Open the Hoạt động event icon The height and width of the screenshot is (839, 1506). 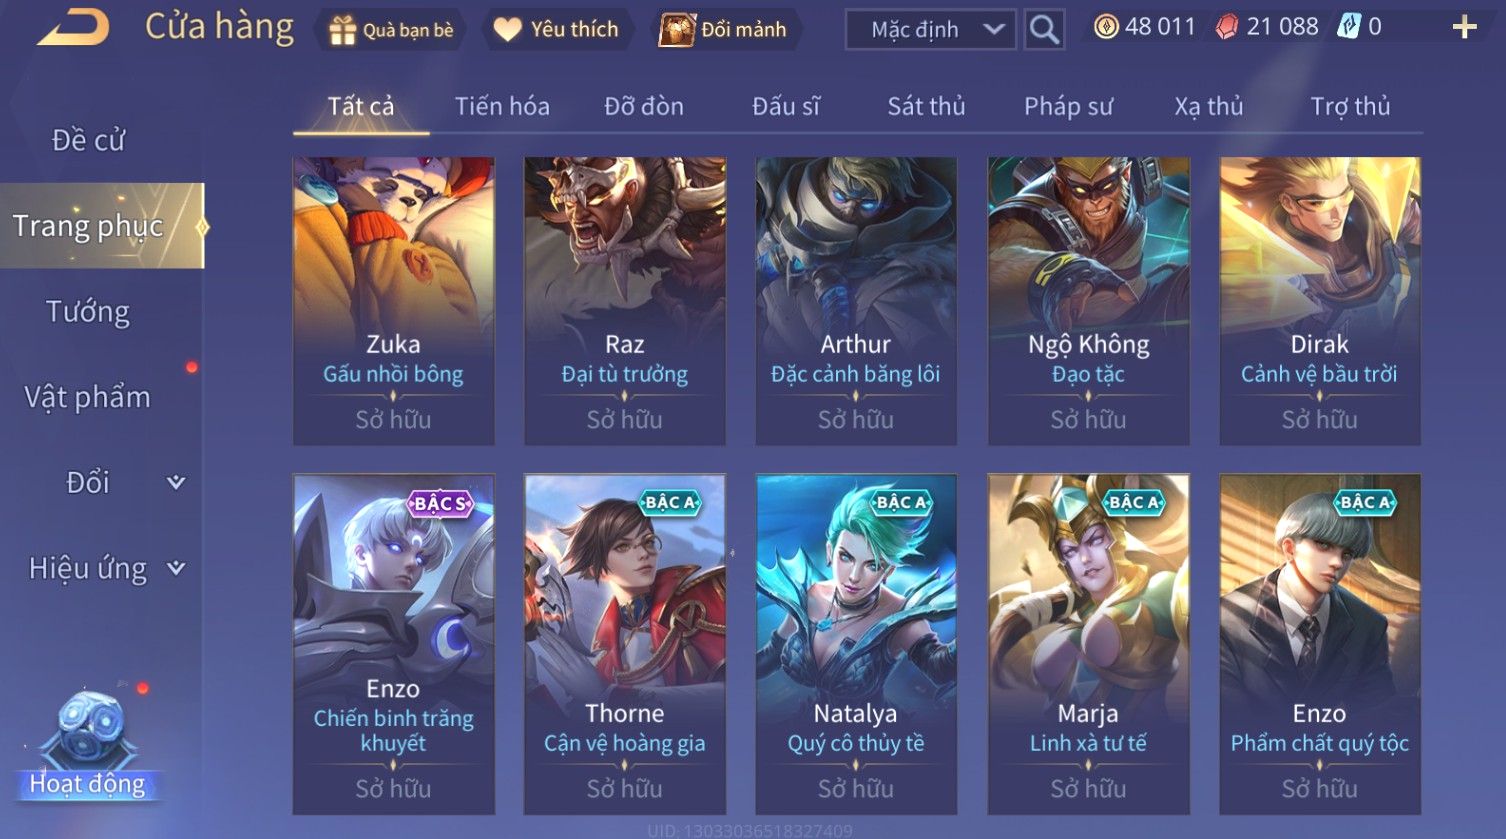(88, 744)
